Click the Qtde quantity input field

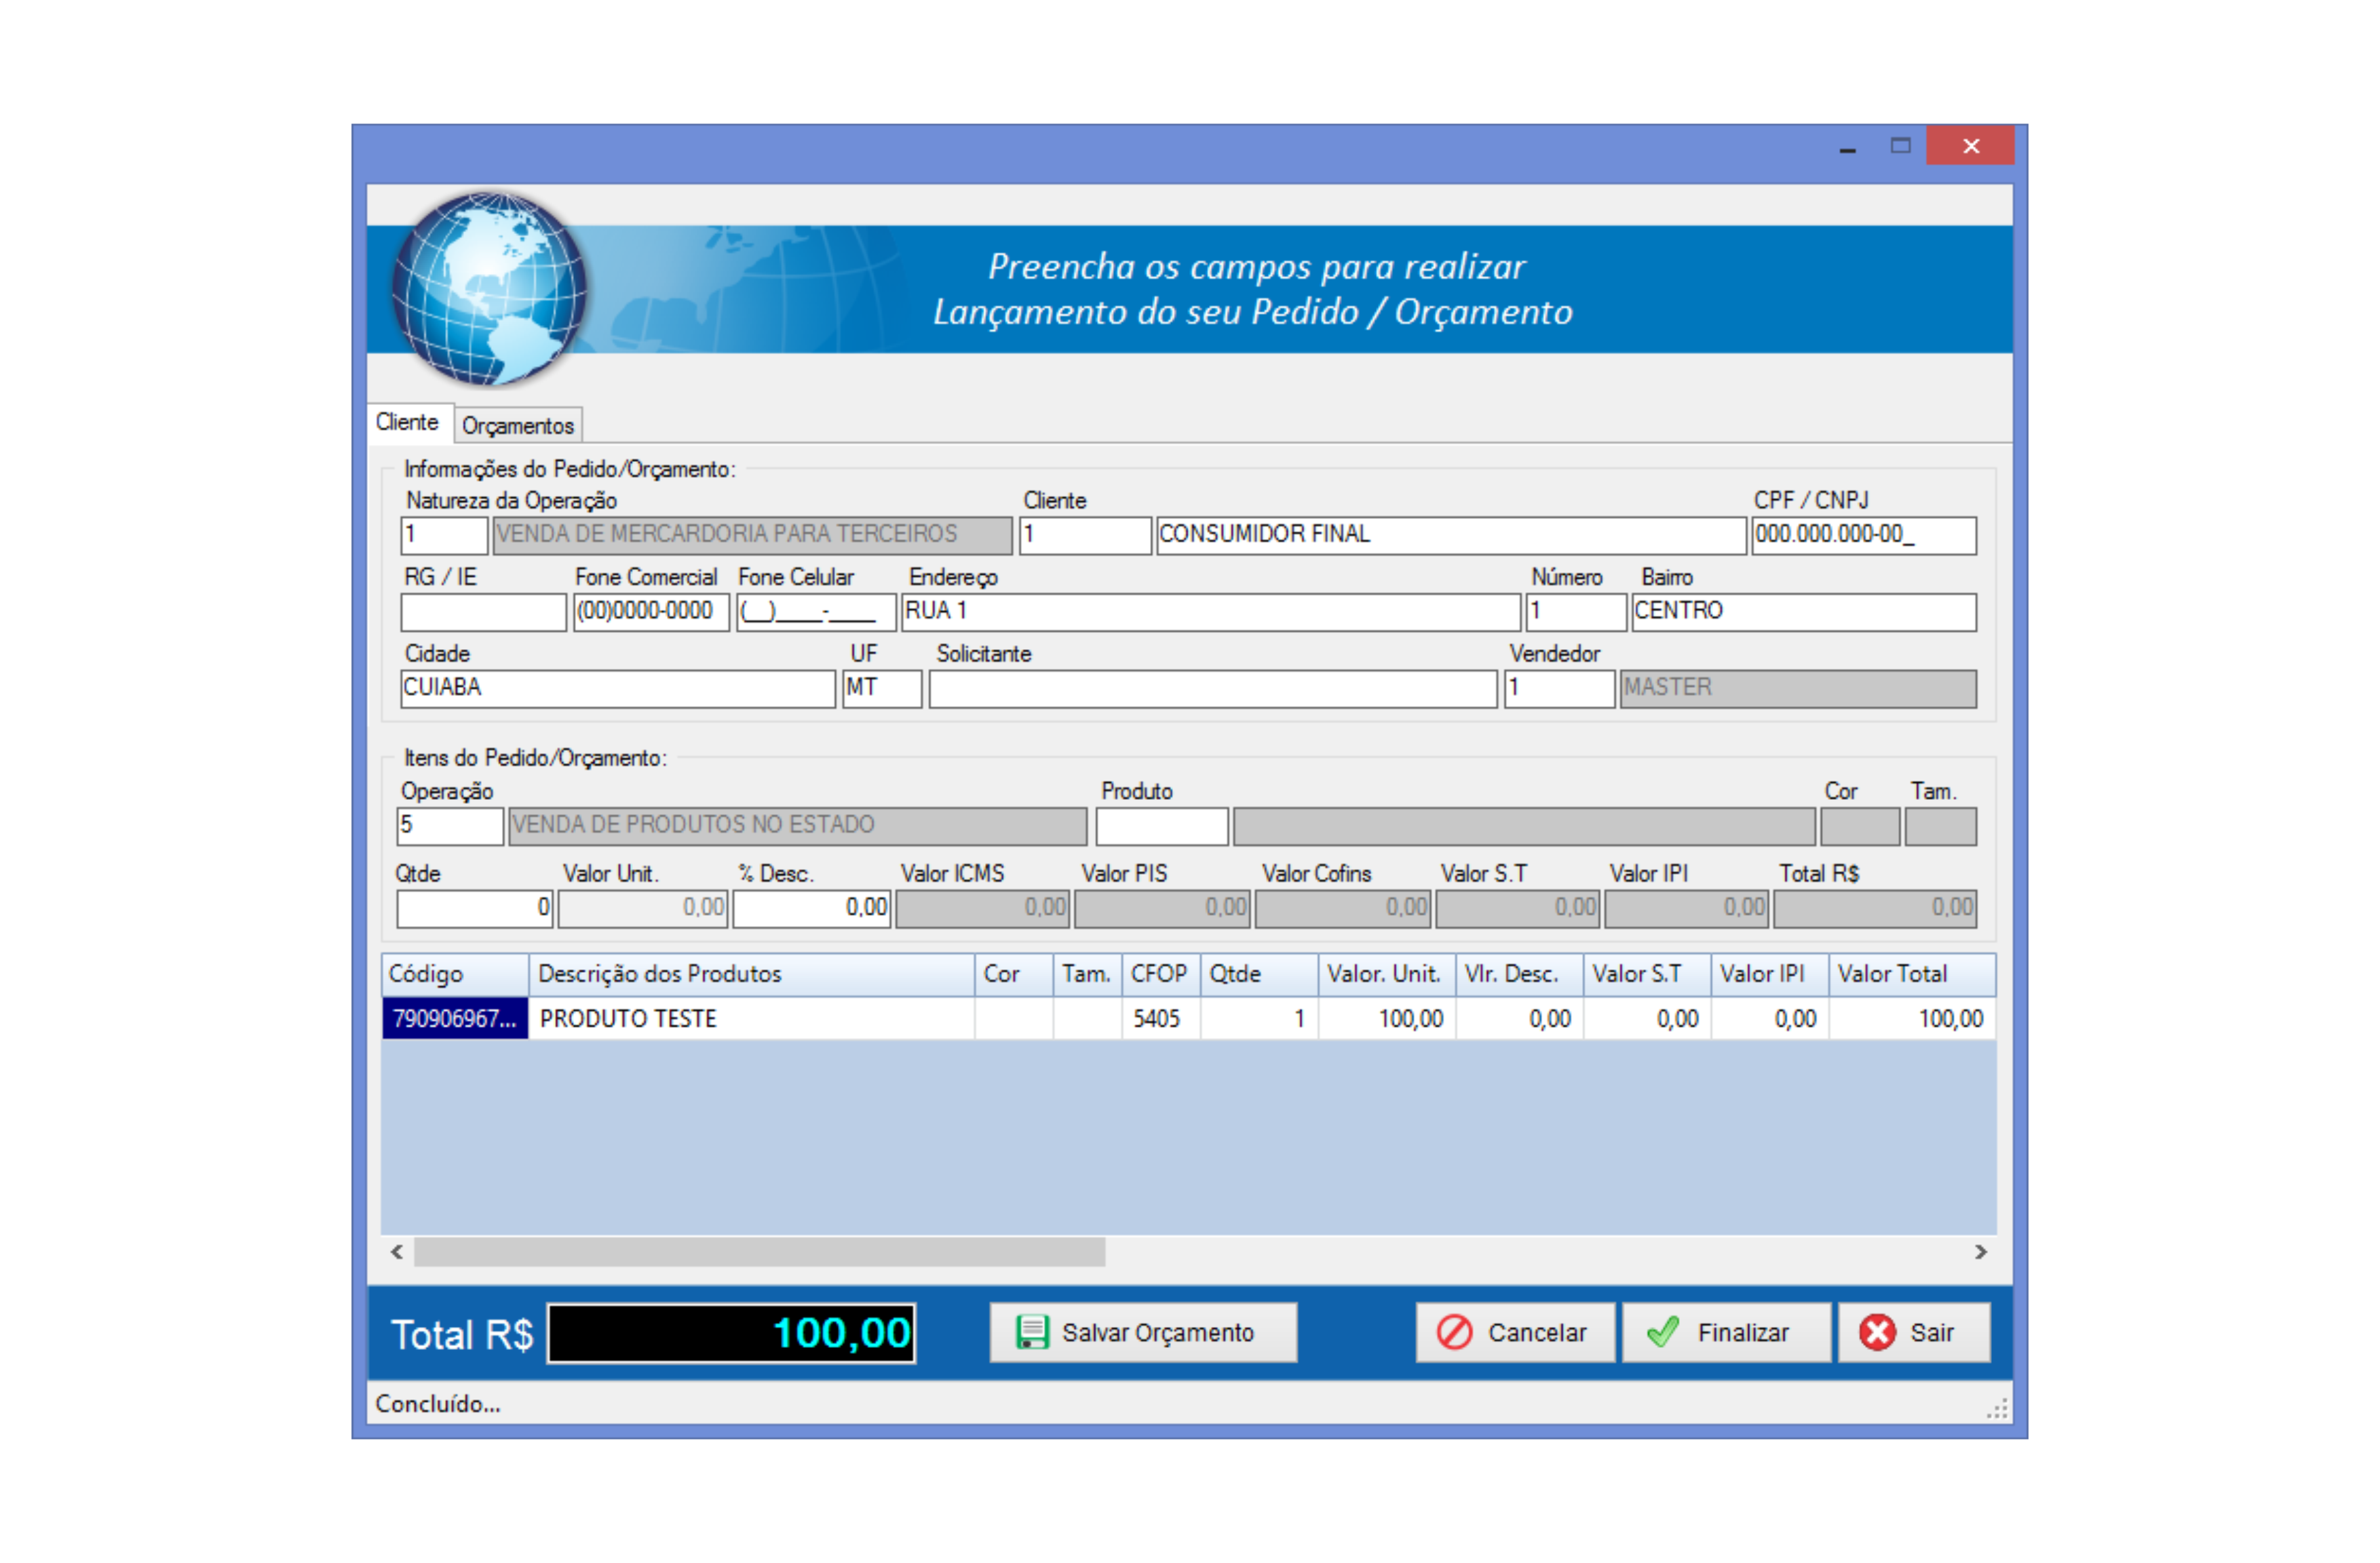tap(475, 909)
